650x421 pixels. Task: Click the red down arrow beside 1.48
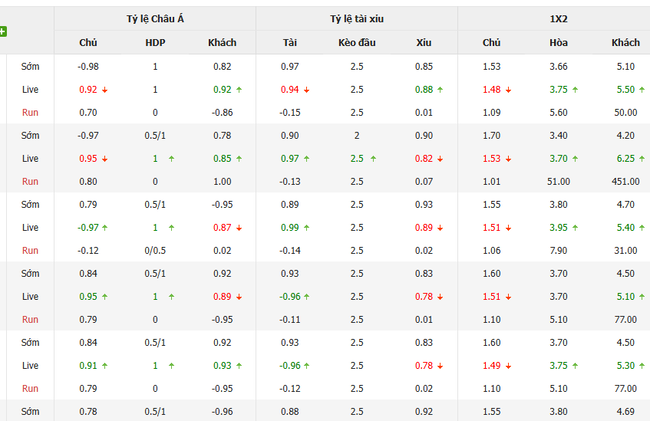(510, 89)
